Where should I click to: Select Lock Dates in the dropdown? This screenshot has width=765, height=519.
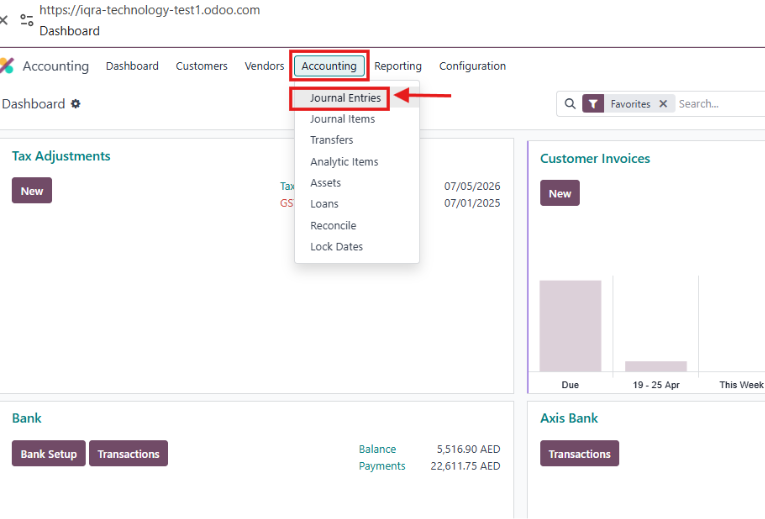pyautogui.click(x=337, y=247)
